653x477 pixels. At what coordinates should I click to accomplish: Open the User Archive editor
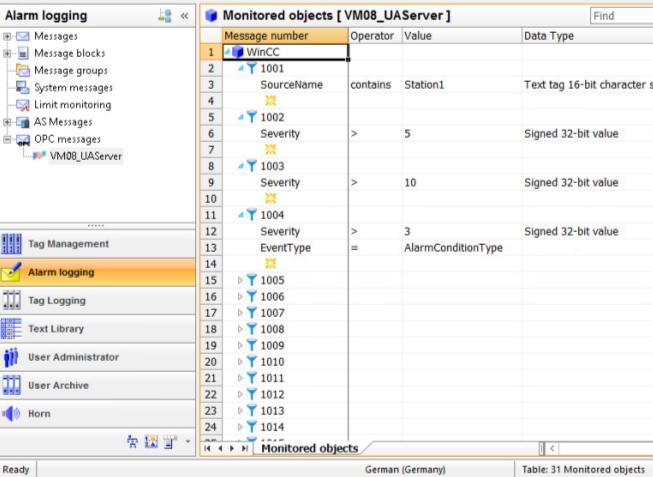click(97, 385)
